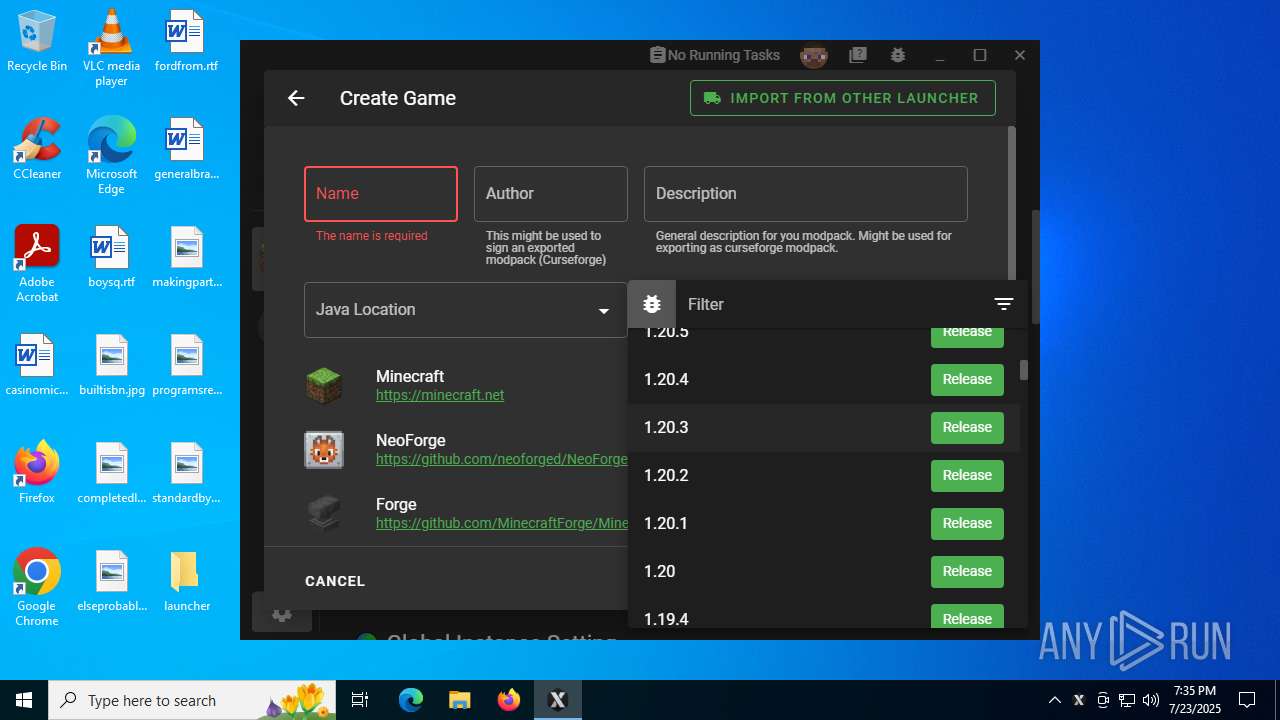Open Adobe Acrobat desktop icon
The image size is (1280, 720).
(37, 263)
